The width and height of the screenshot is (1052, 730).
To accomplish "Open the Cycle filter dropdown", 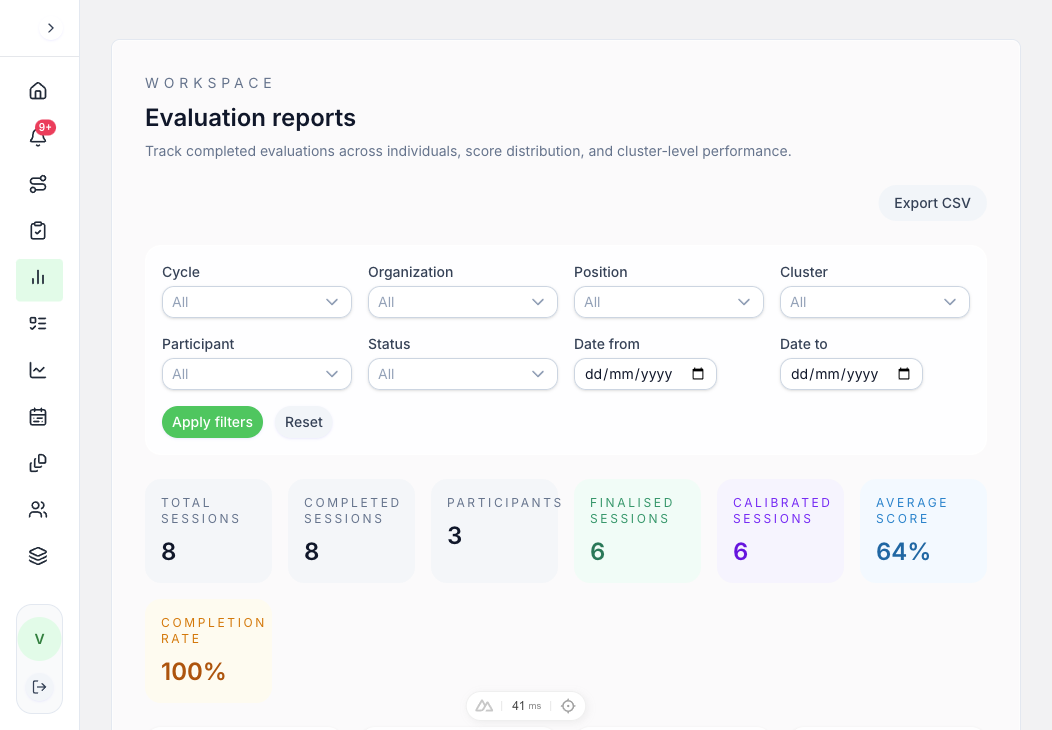I will pyautogui.click(x=257, y=302).
